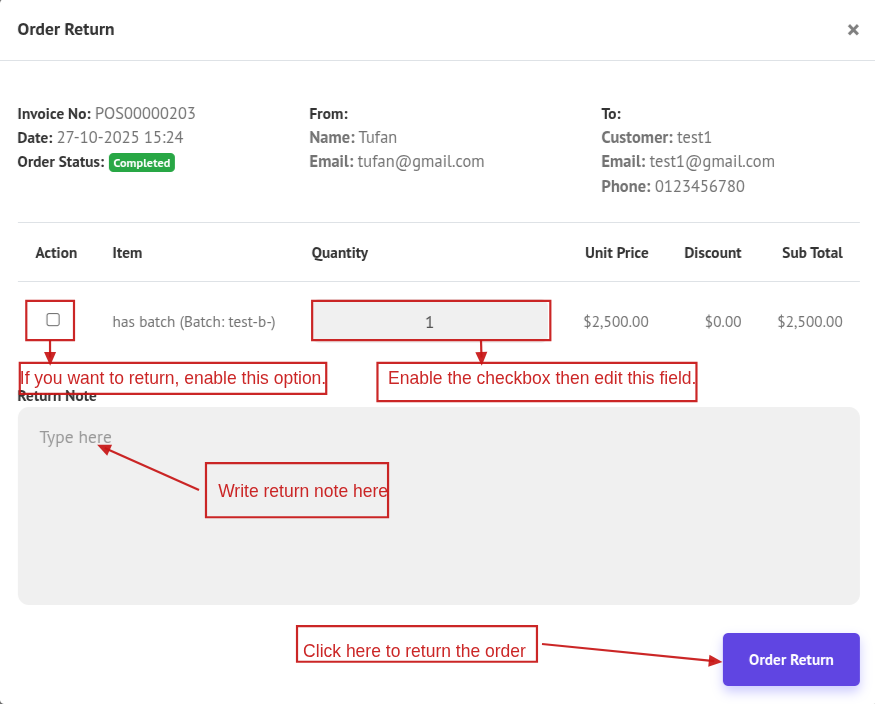Select invoice number POS00000203
Screen dimensions: 875x704
(x=145, y=114)
